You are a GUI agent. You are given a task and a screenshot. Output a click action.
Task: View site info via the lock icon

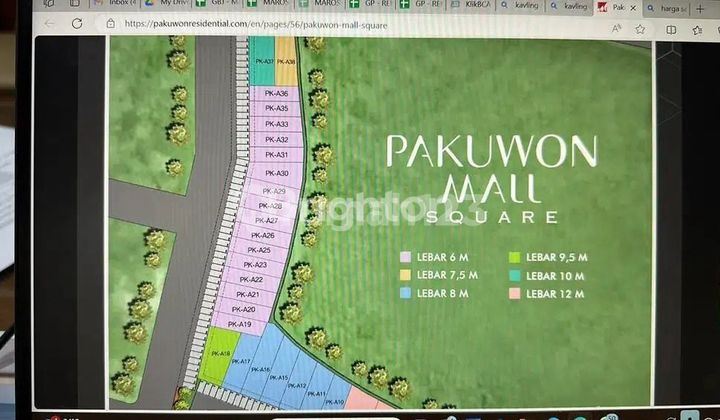click(x=110, y=24)
